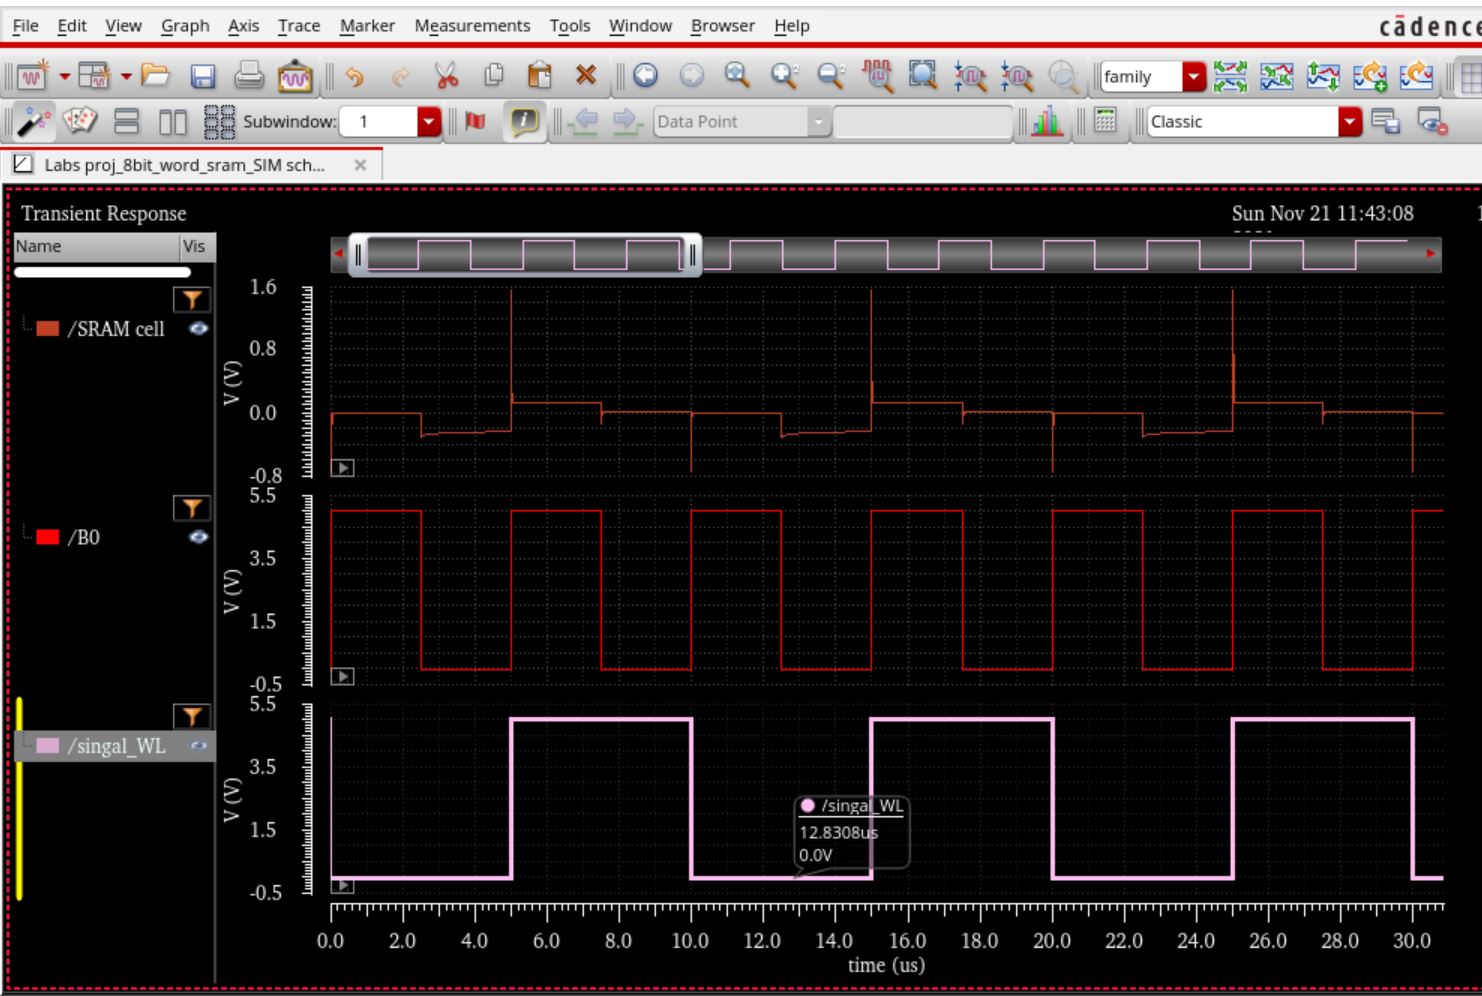Open the Subwindow number dropdown
This screenshot has width=1482, height=996.
(428, 122)
